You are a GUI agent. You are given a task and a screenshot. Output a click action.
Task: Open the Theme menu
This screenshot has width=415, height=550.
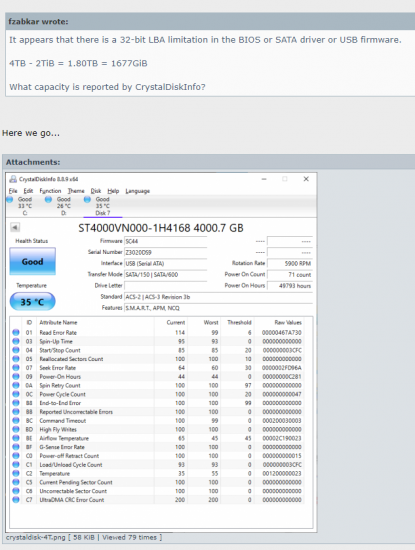(x=76, y=191)
